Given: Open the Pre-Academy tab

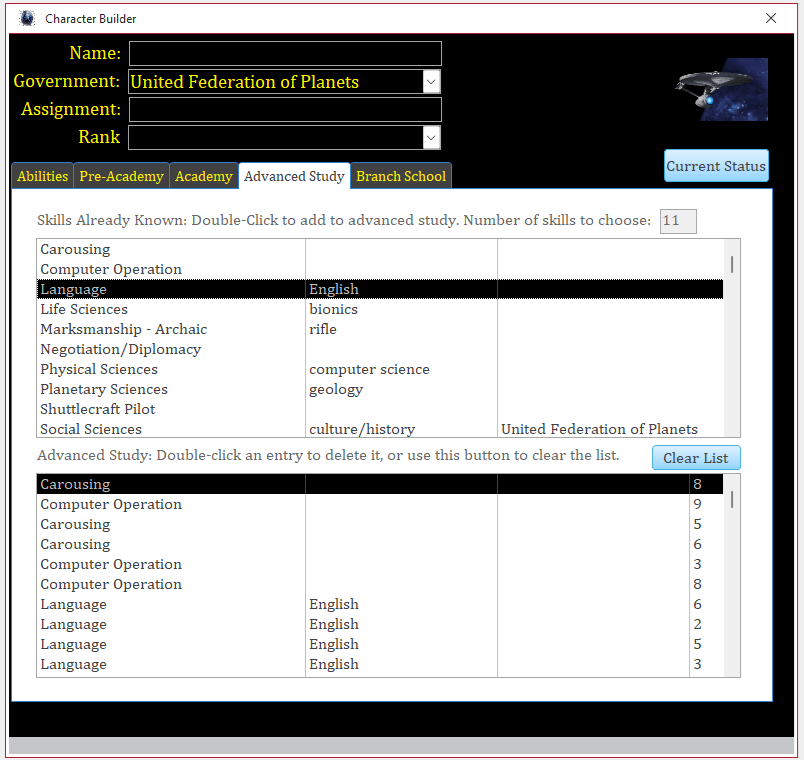Looking at the screenshot, I should (x=121, y=176).
